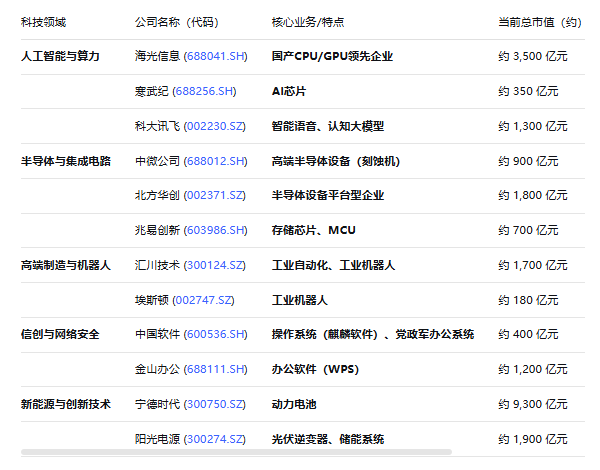Open stock code link 600536.SH
The height and width of the screenshot is (470, 600).
215,334
